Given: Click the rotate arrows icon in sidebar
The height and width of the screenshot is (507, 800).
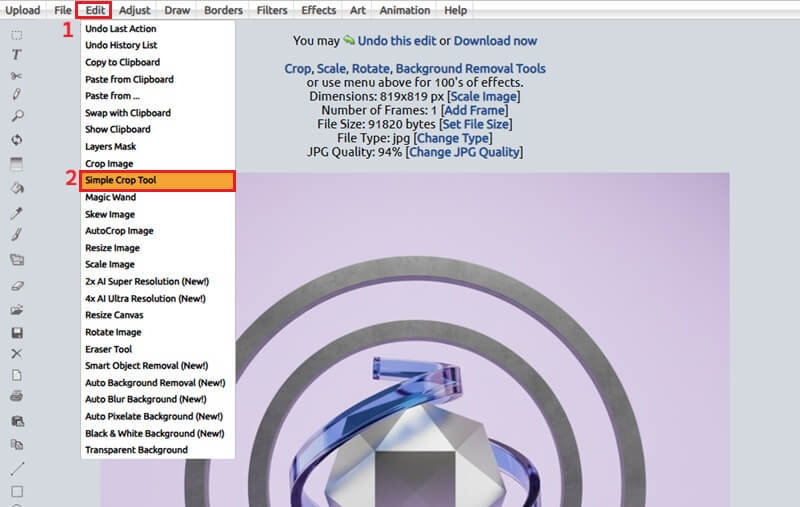Looking at the screenshot, I should pos(17,140).
